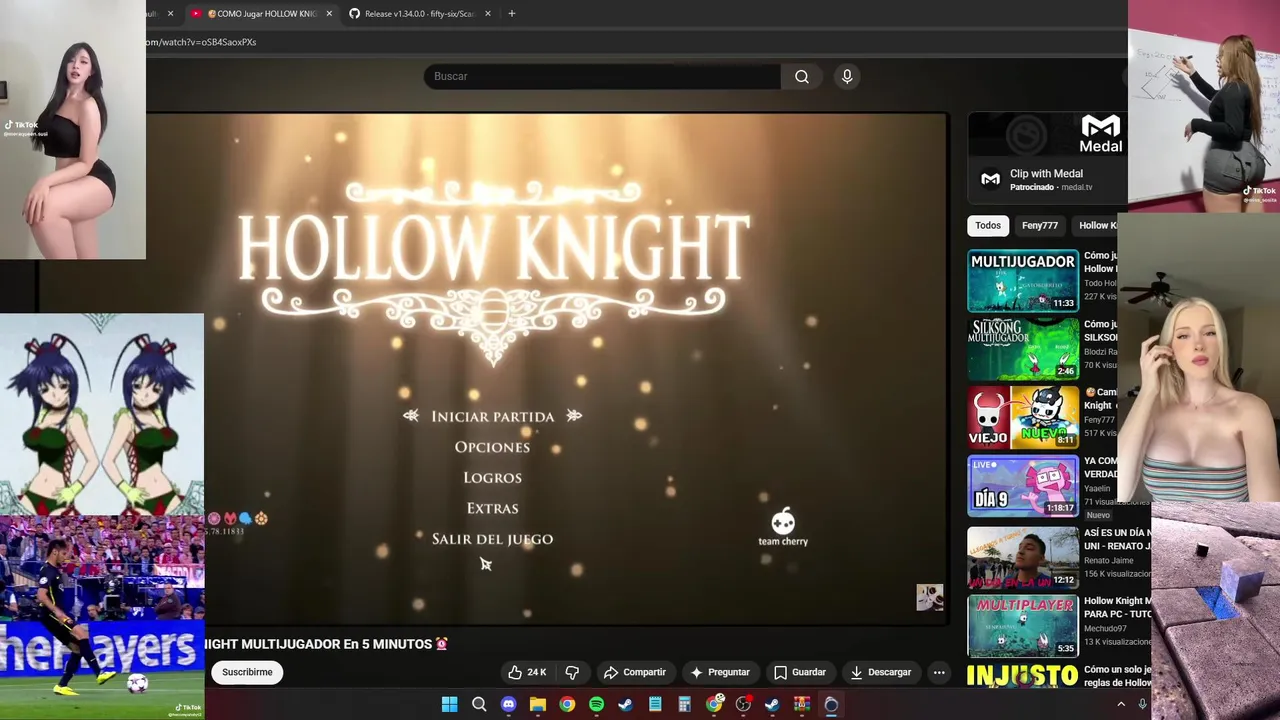This screenshot has width=1280, height=720.
Task: Click the team cherry logo in video
Action: [783, 527]
